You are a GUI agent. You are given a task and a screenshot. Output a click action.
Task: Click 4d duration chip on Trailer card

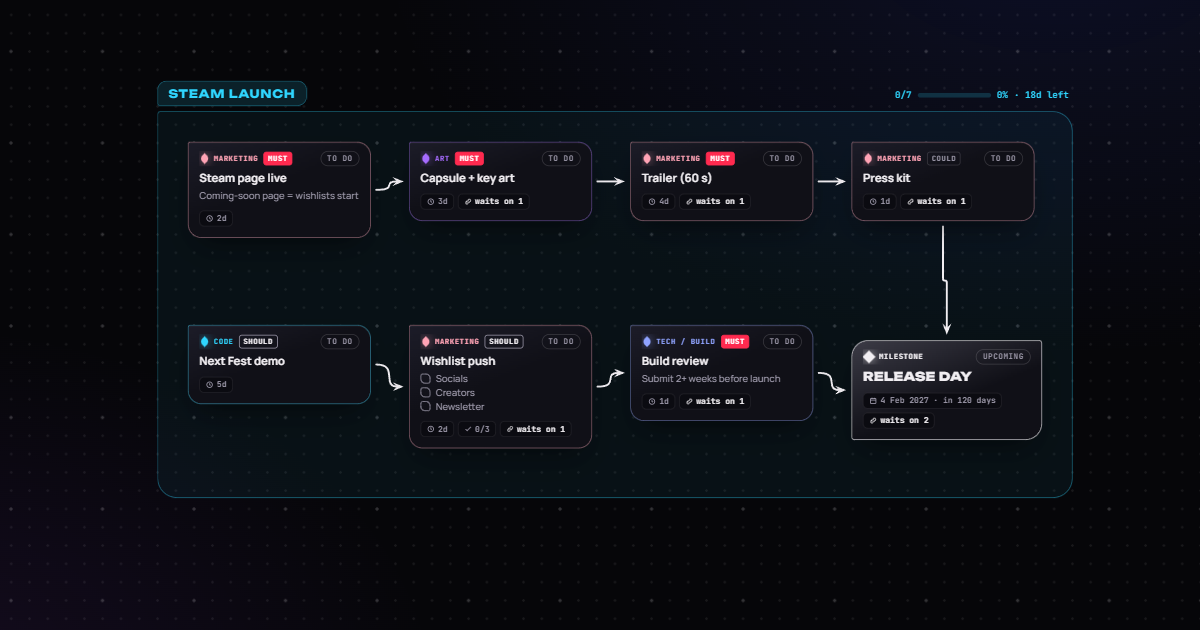(x=658, y=201)
